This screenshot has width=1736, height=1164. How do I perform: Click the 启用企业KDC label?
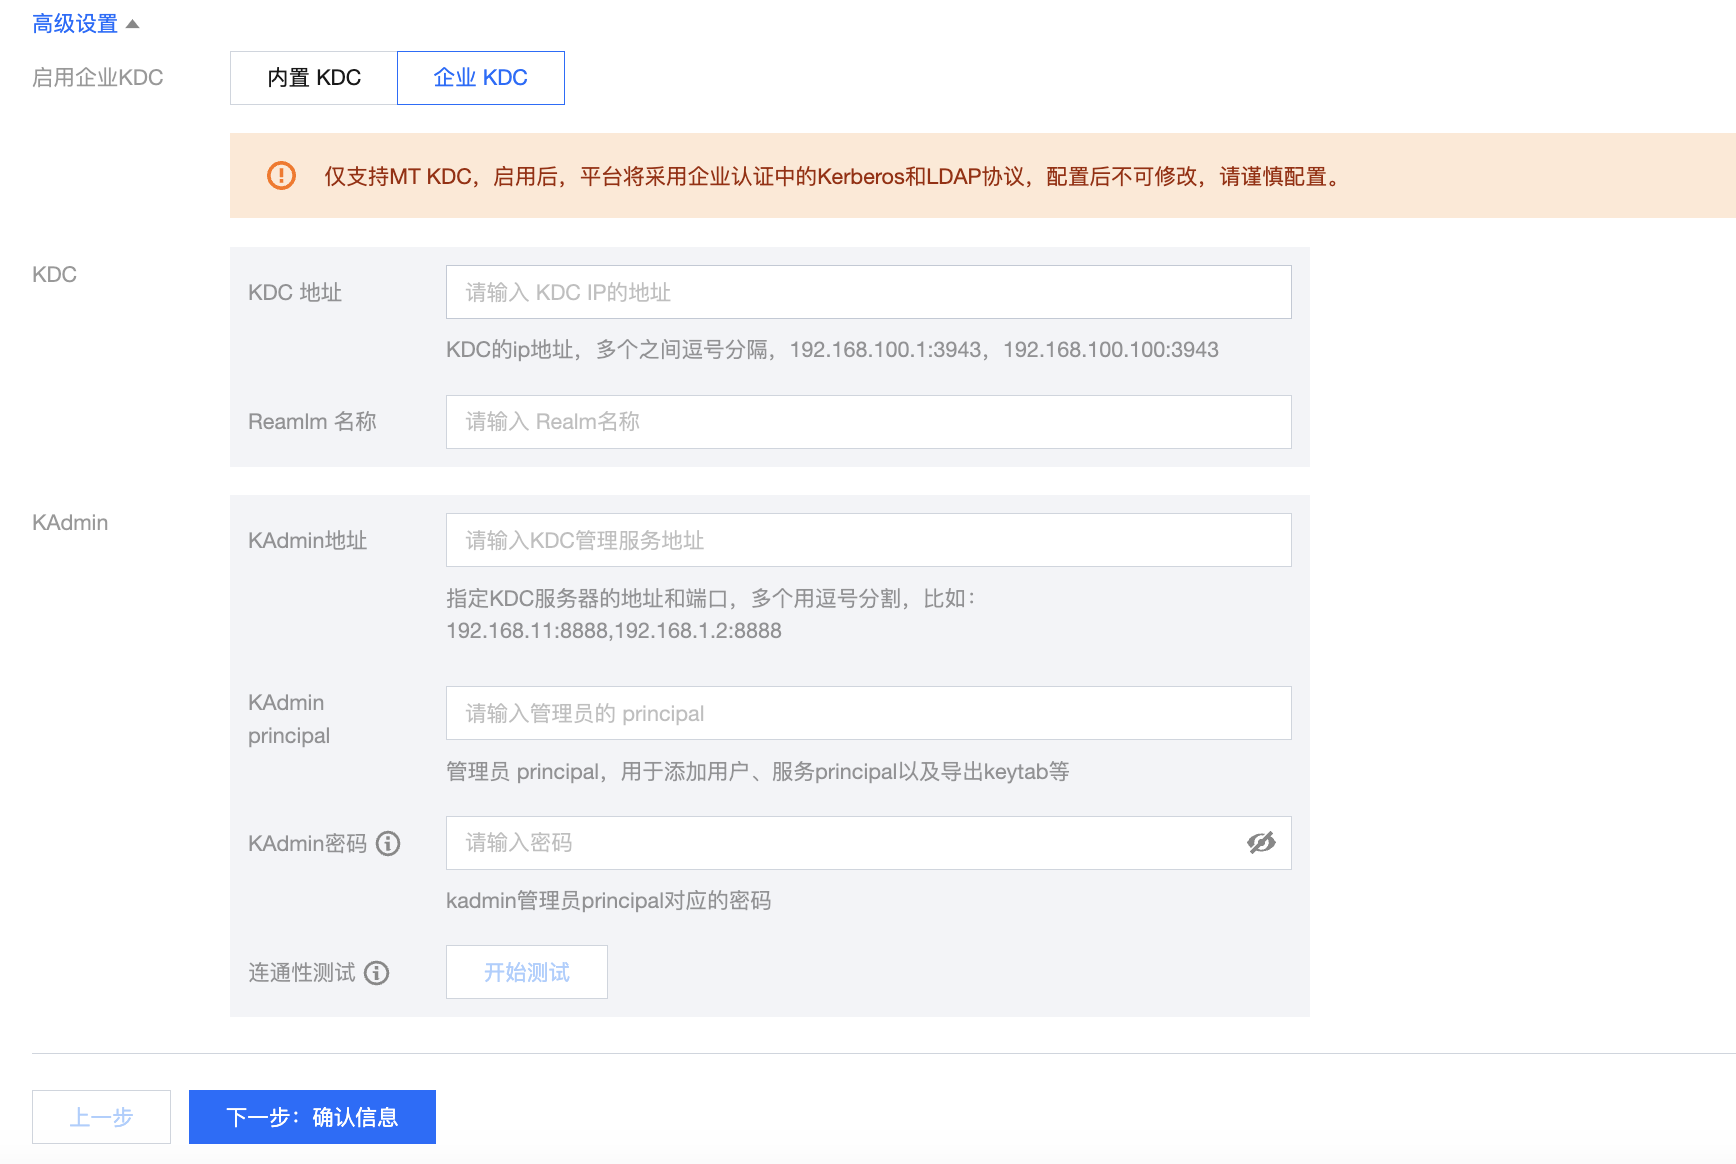[98, 78]
